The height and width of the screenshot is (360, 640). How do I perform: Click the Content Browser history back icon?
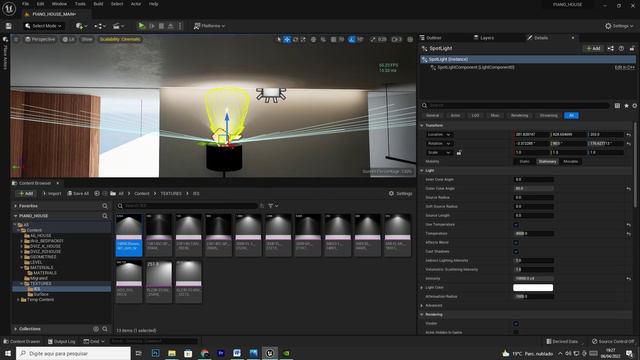[x=97, y=193]
